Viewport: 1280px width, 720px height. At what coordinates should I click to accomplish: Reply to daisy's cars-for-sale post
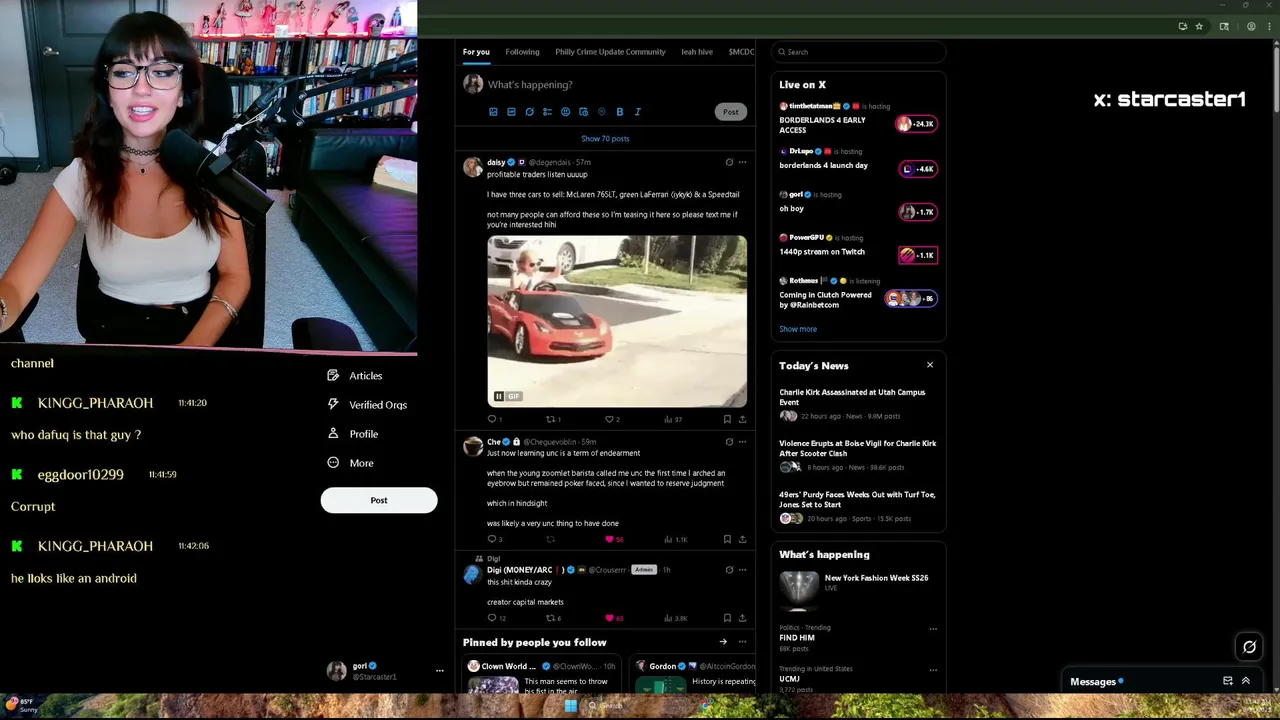(492, 419)
